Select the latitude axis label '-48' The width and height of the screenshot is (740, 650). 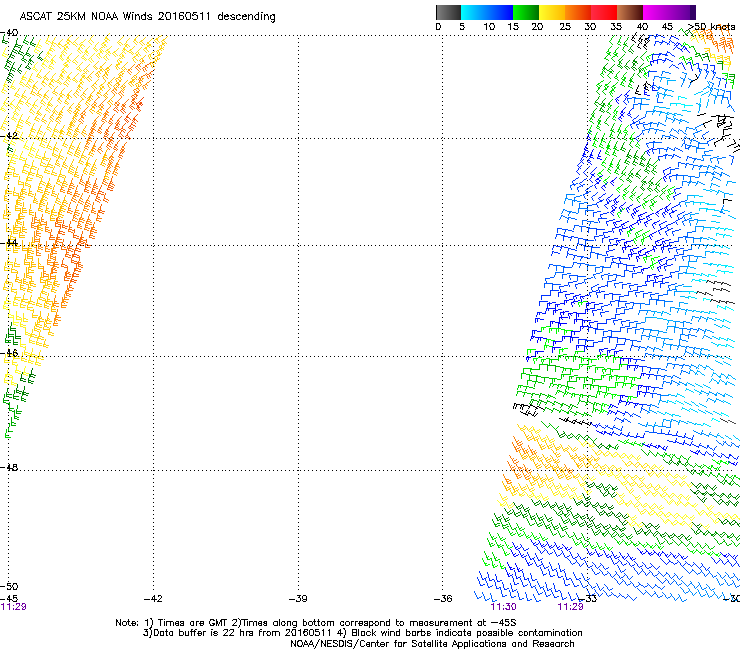click(9, 467)
